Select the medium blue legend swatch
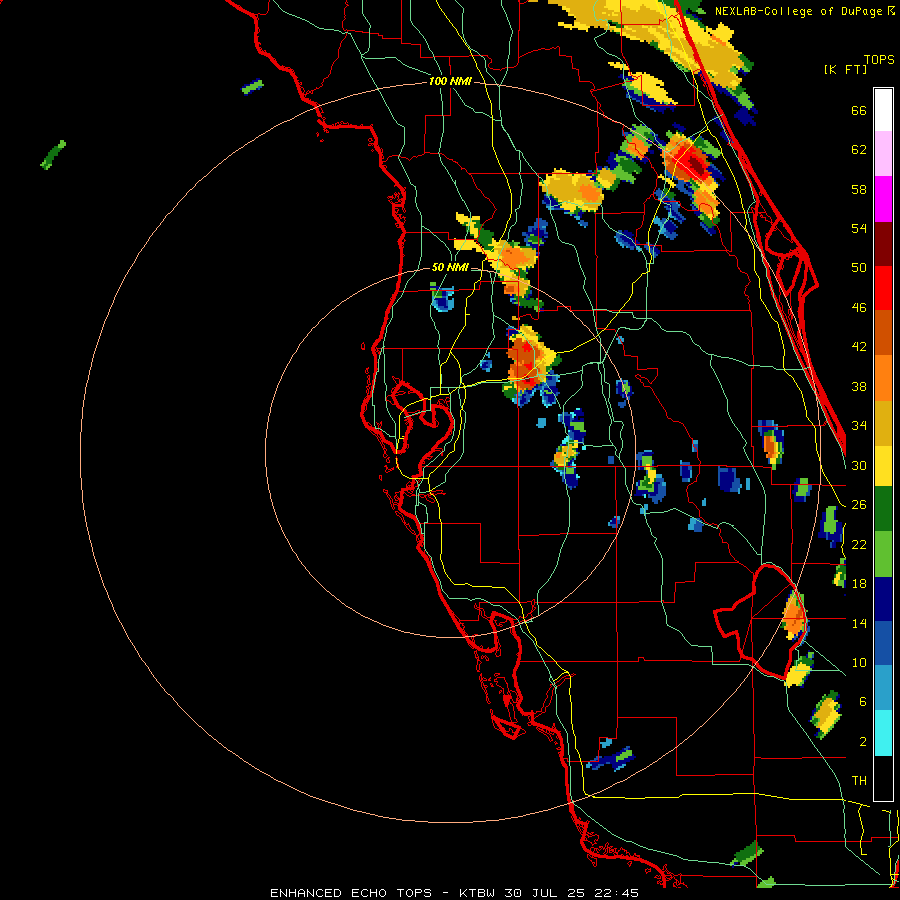 click(x=883, y=644)
